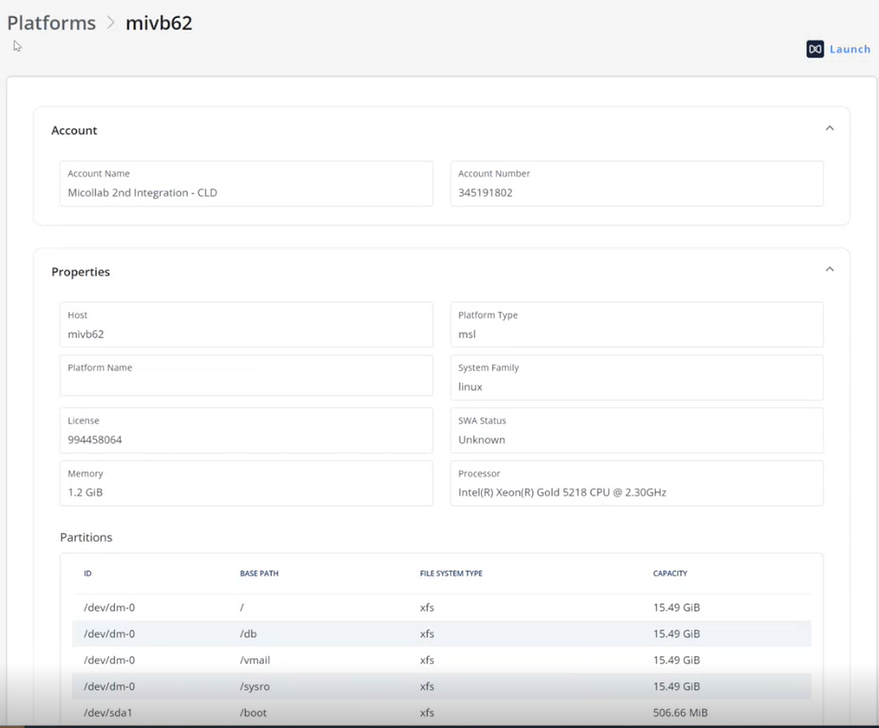This screenshot has width=879, height=728.
Task: Click the Processor field
Action: click(637, 483)
